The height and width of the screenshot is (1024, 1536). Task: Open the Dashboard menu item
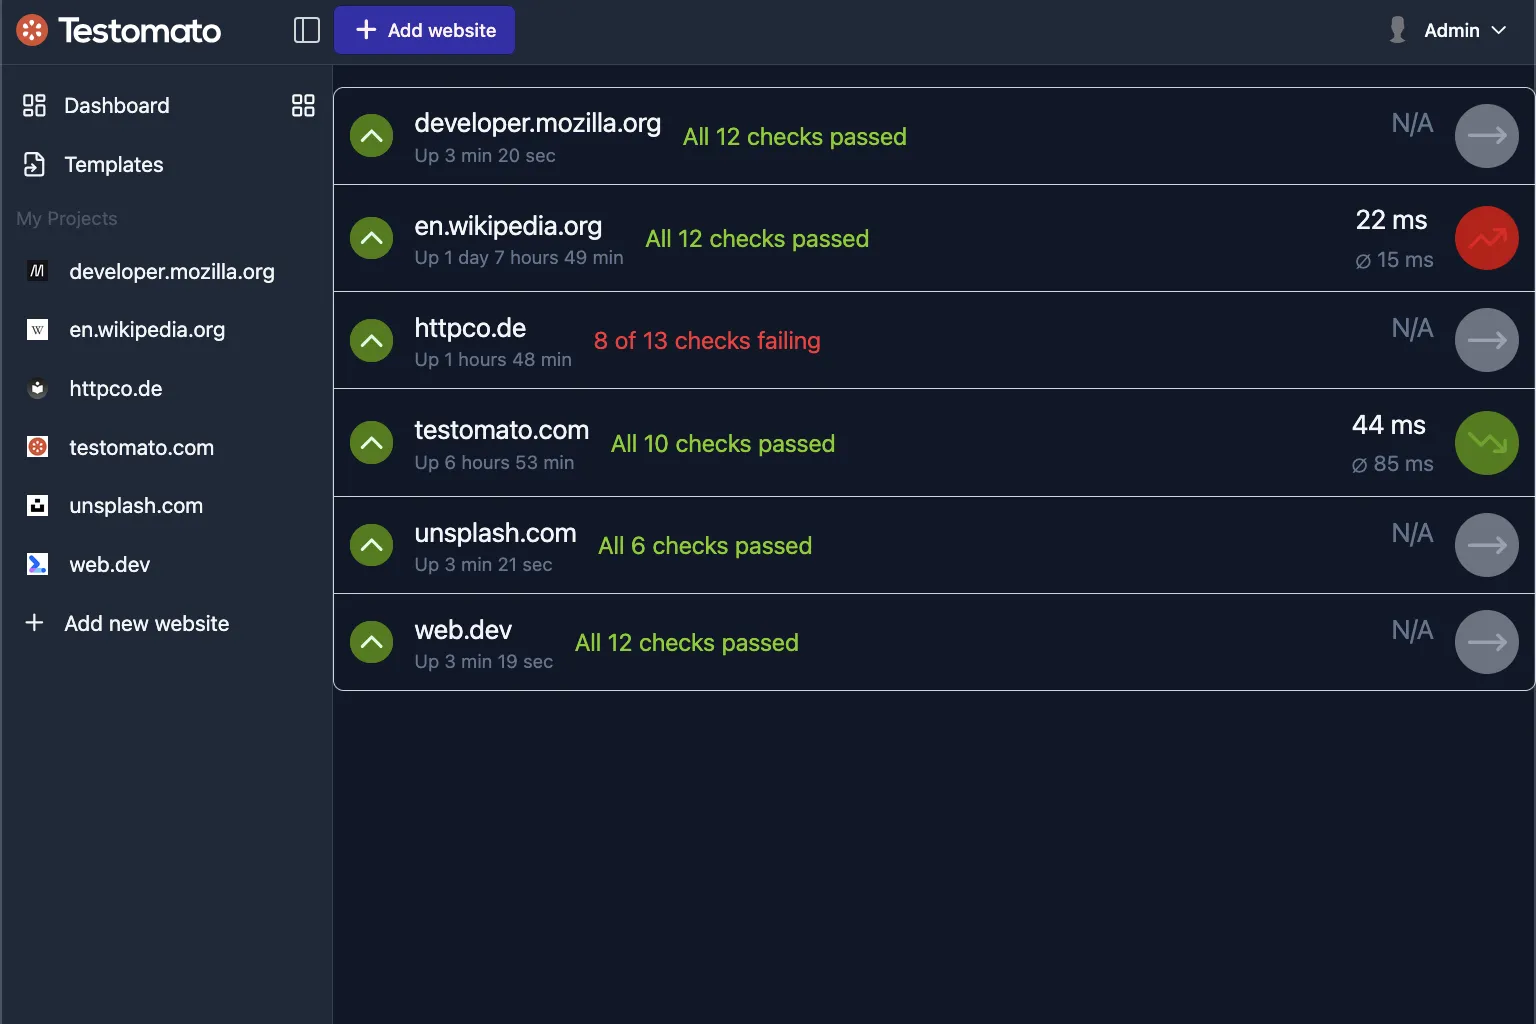[x=116, y=105]
